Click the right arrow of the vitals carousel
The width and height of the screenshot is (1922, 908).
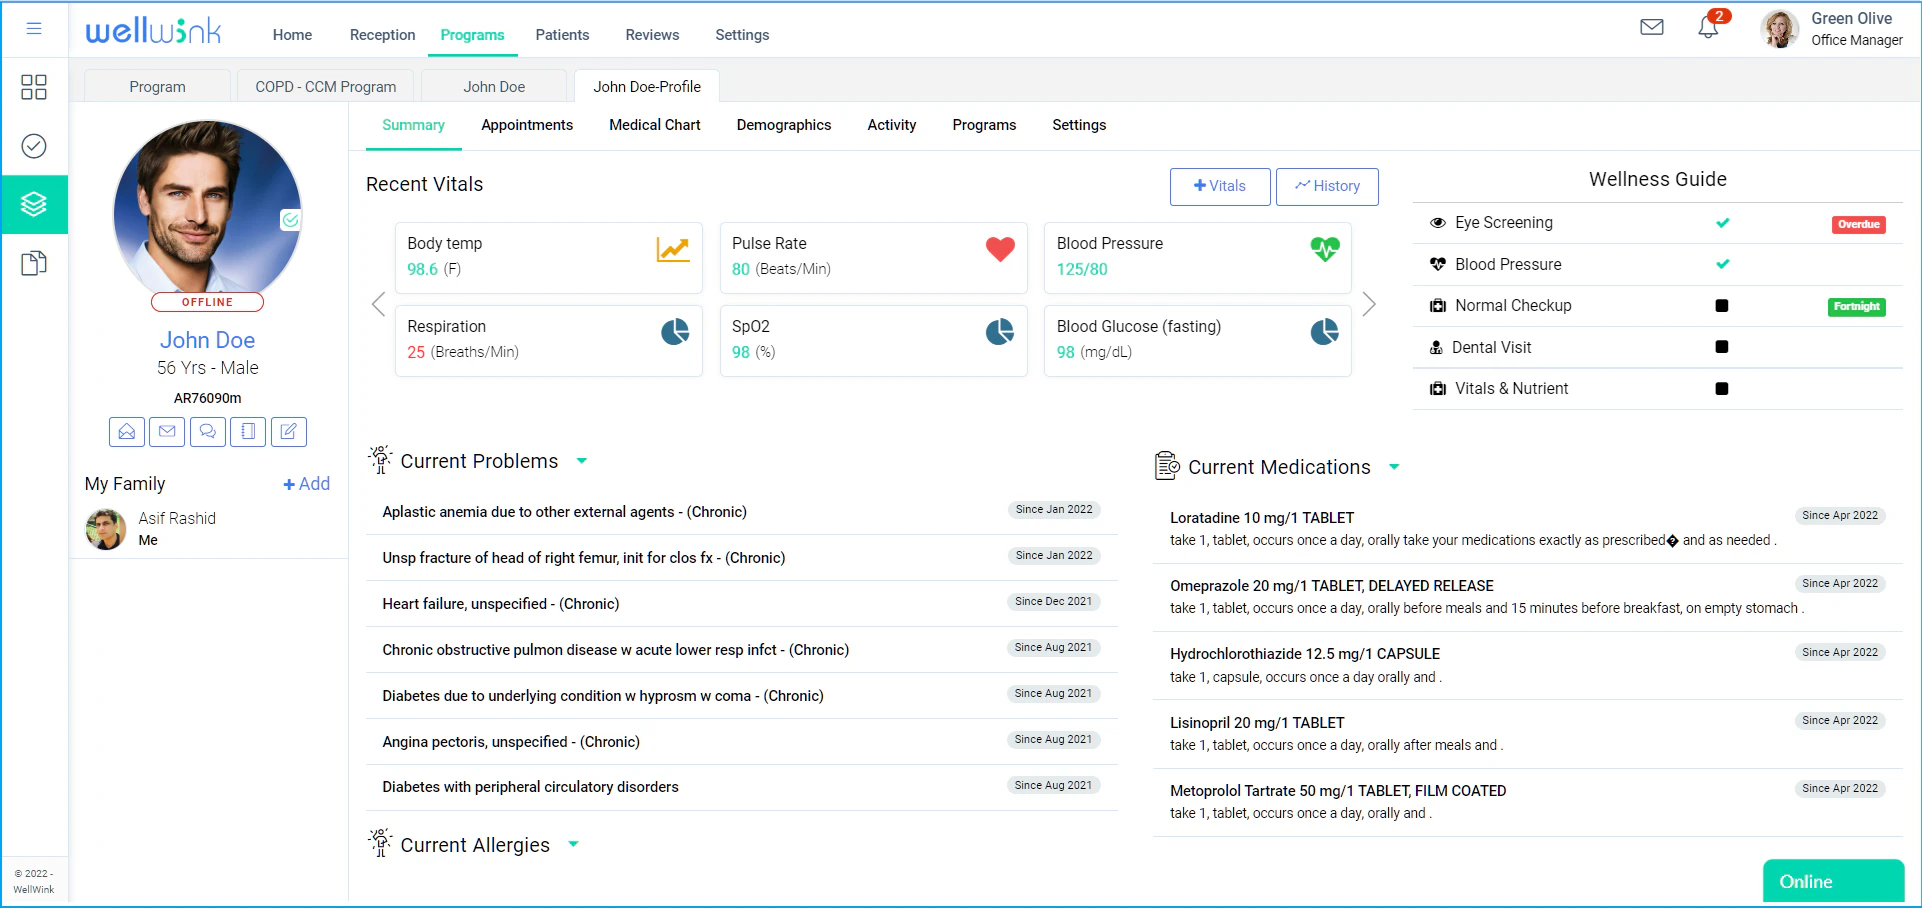coord(1369,304)
